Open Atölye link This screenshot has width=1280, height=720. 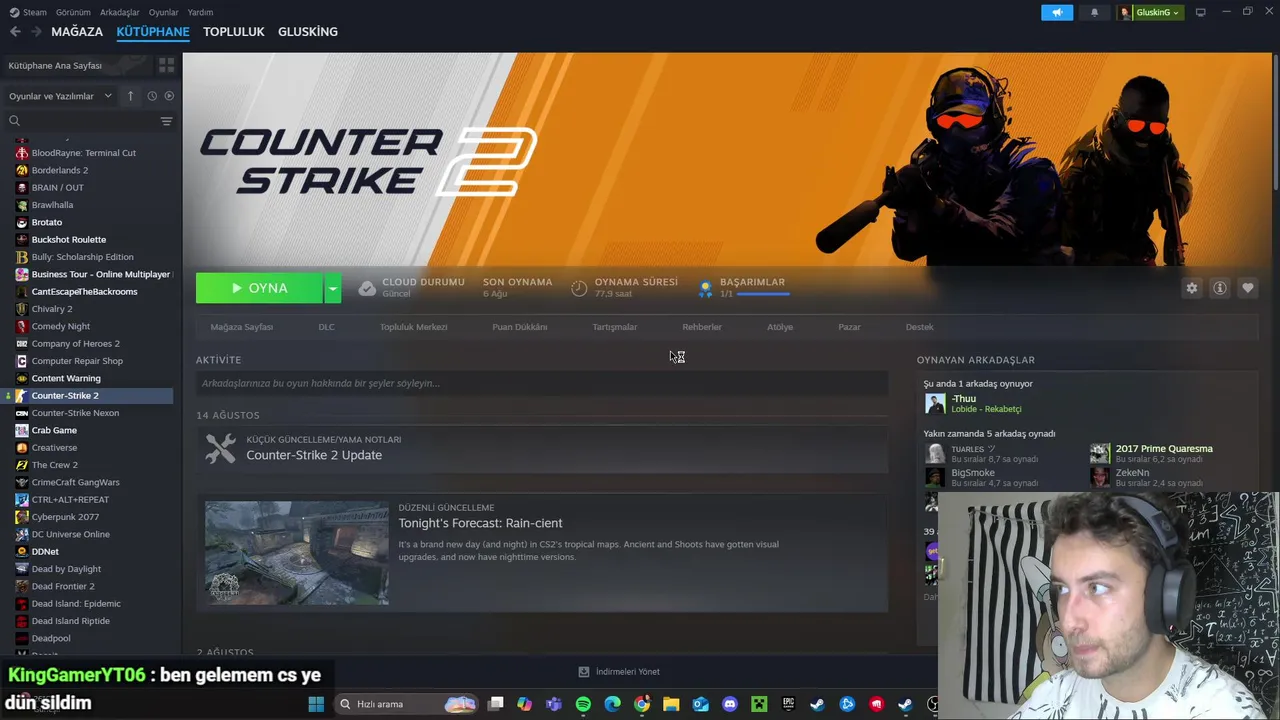(x=779, y=327)
